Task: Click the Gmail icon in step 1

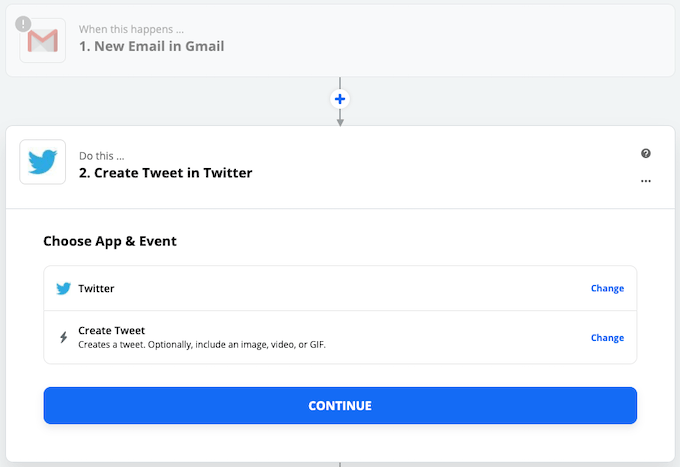Action: coord(43,40)
